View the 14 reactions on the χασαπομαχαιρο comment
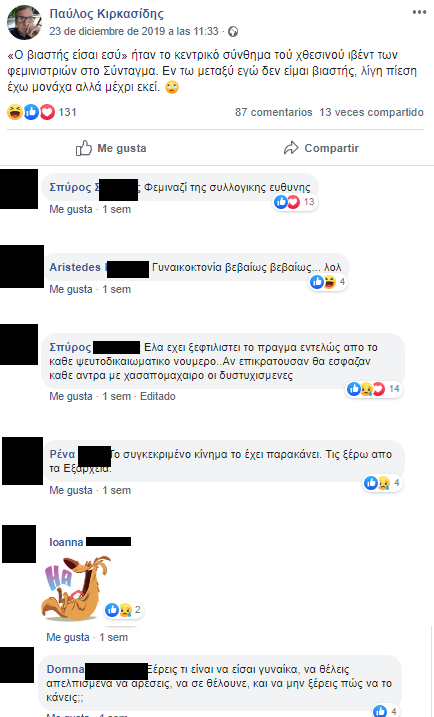Viewport: 434px width, 717px height. (374, 389)
